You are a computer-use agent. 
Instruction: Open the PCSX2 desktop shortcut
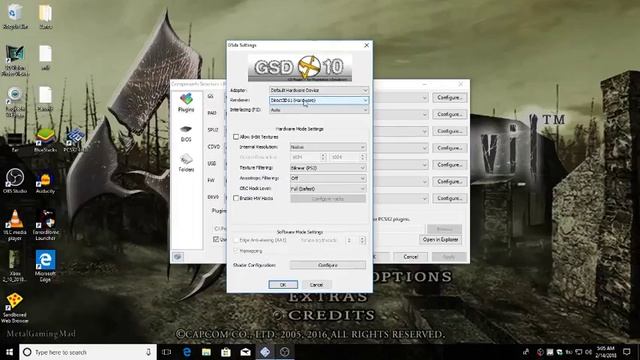coord(75,141)
